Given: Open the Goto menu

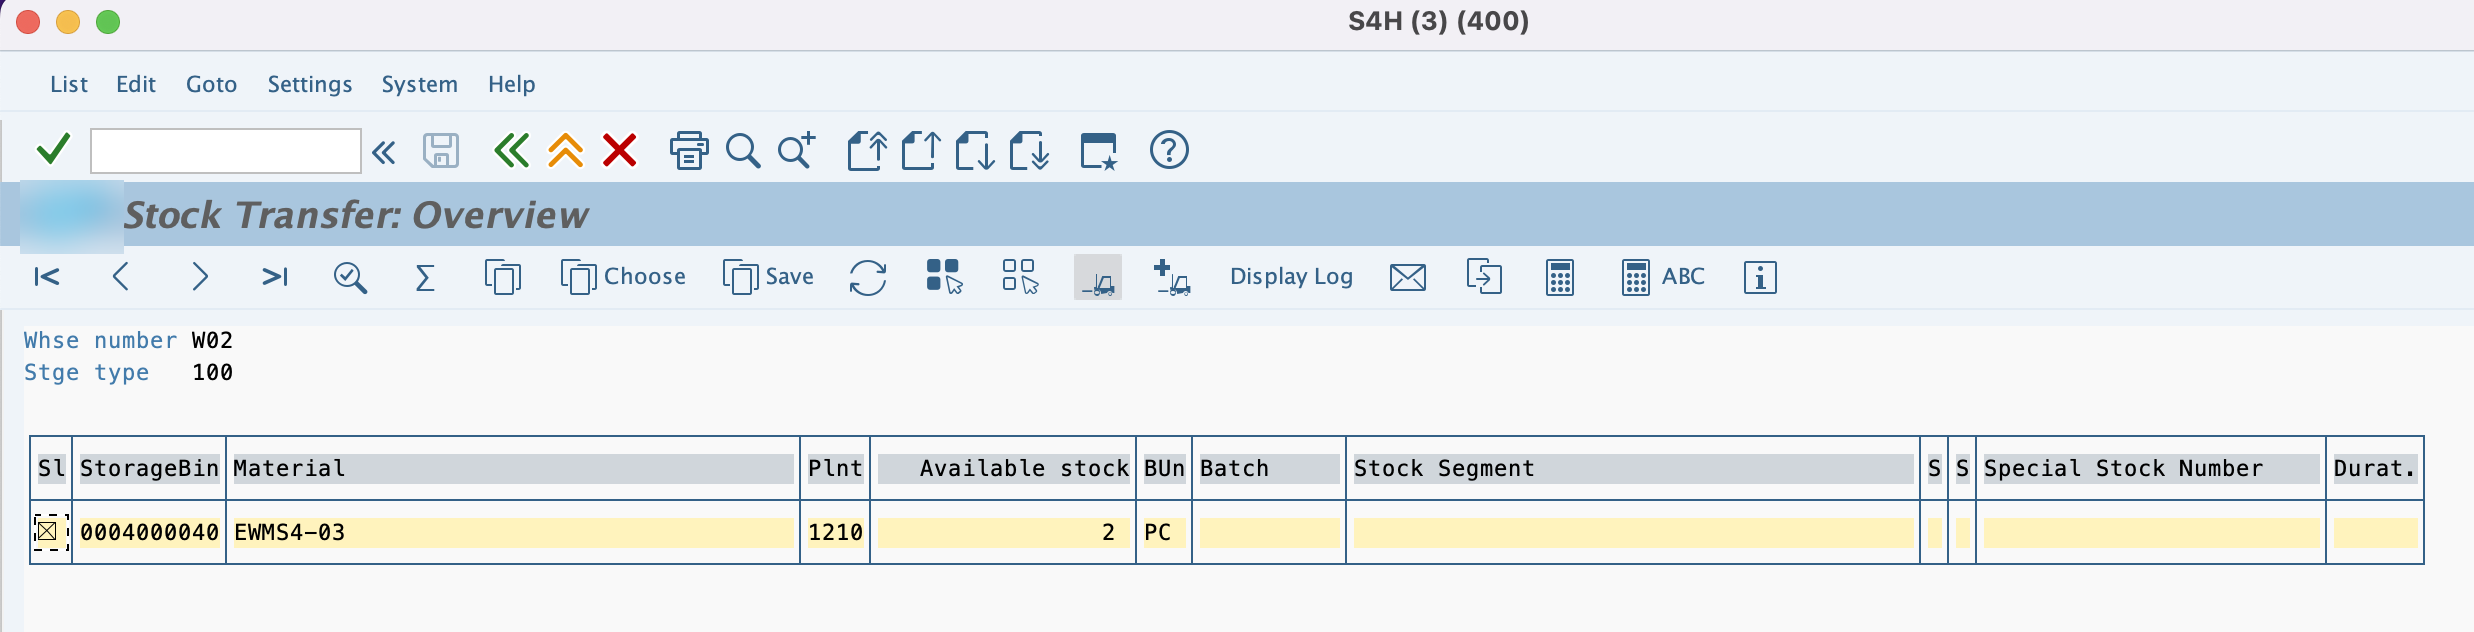Looking at the screenshot, I should pyautogui.click(x=211, y=84).
